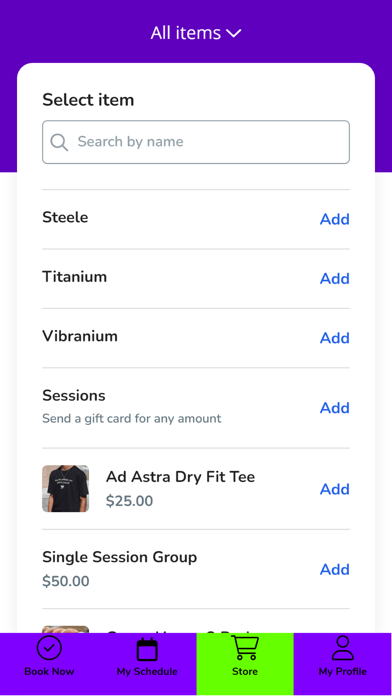The height and width of the screenshot is (696, 392).
Task: Select the Single Session Group title
Action: click(x=119, y=557)
